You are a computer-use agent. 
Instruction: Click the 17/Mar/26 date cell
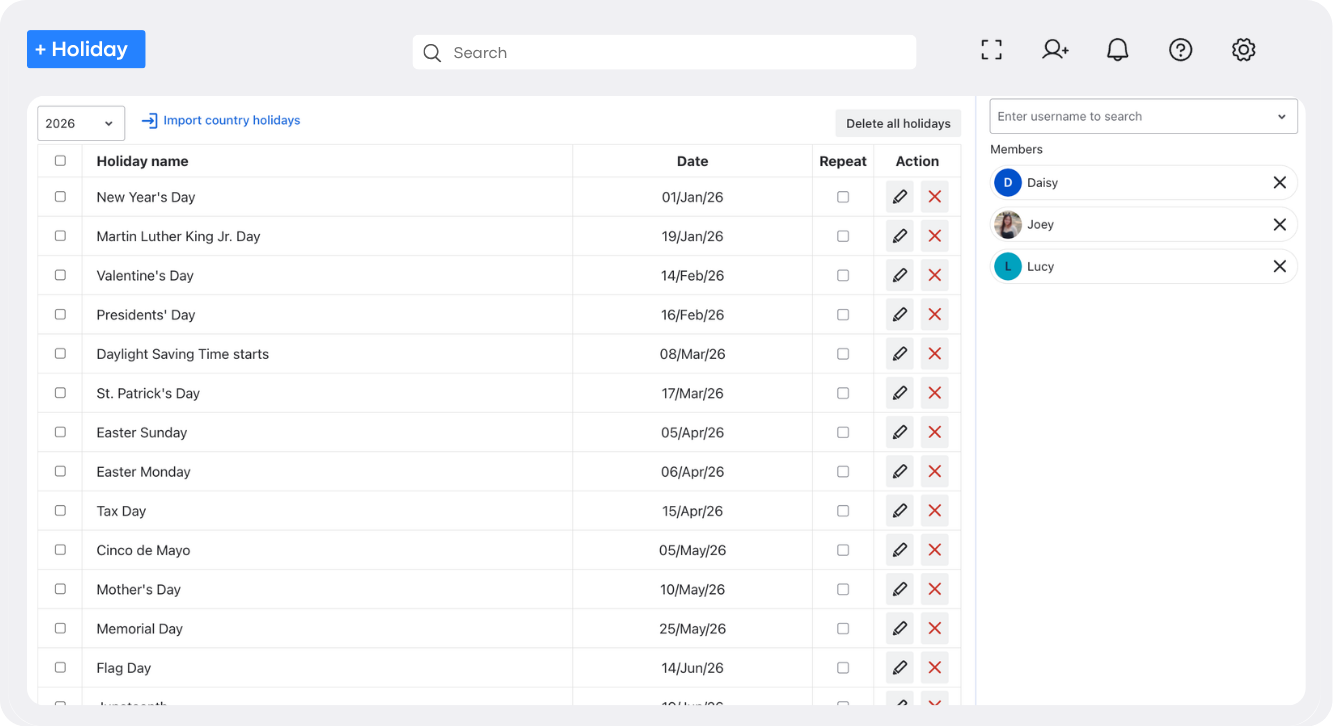692,393
